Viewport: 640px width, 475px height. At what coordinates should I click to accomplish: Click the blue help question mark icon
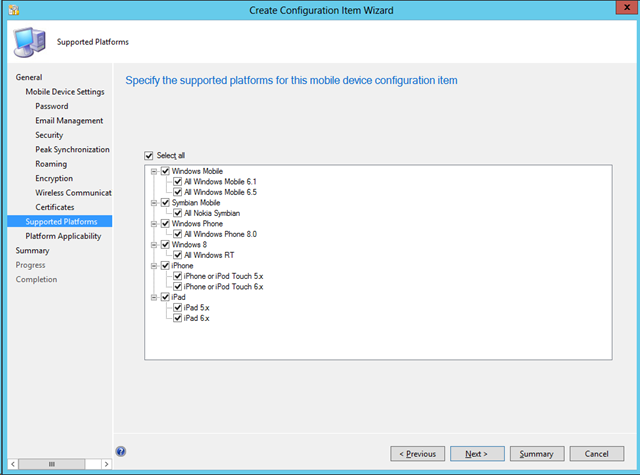(x=121, y=452)
